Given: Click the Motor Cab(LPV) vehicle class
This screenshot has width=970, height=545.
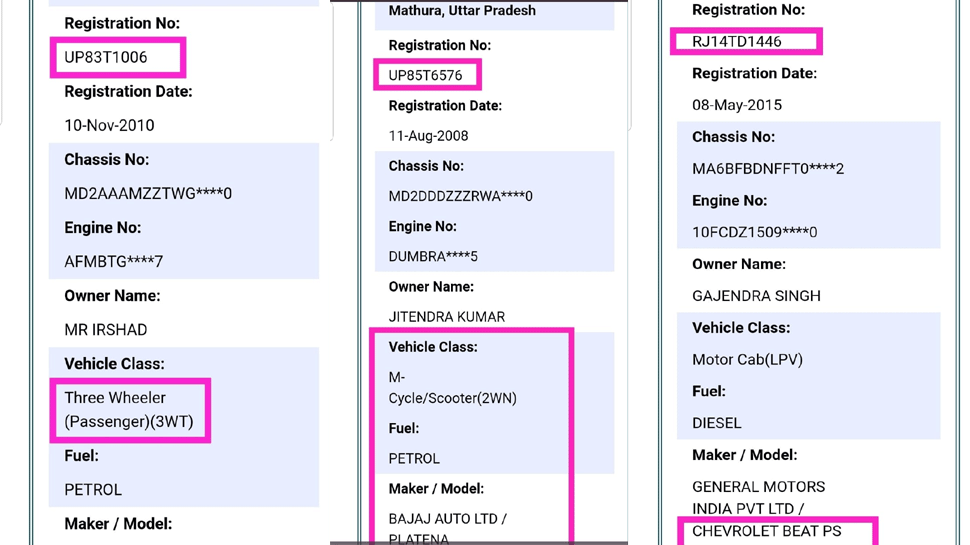Looking at the screenshot, I should (747, 360).
